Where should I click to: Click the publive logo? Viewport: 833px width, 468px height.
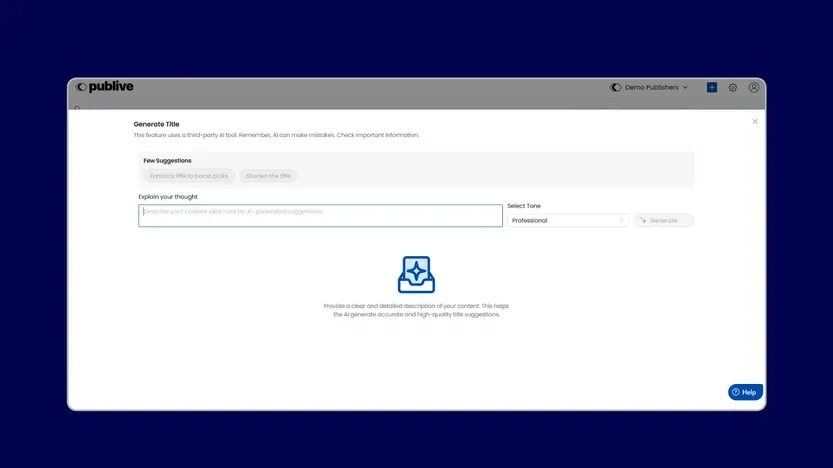[105, 87]
